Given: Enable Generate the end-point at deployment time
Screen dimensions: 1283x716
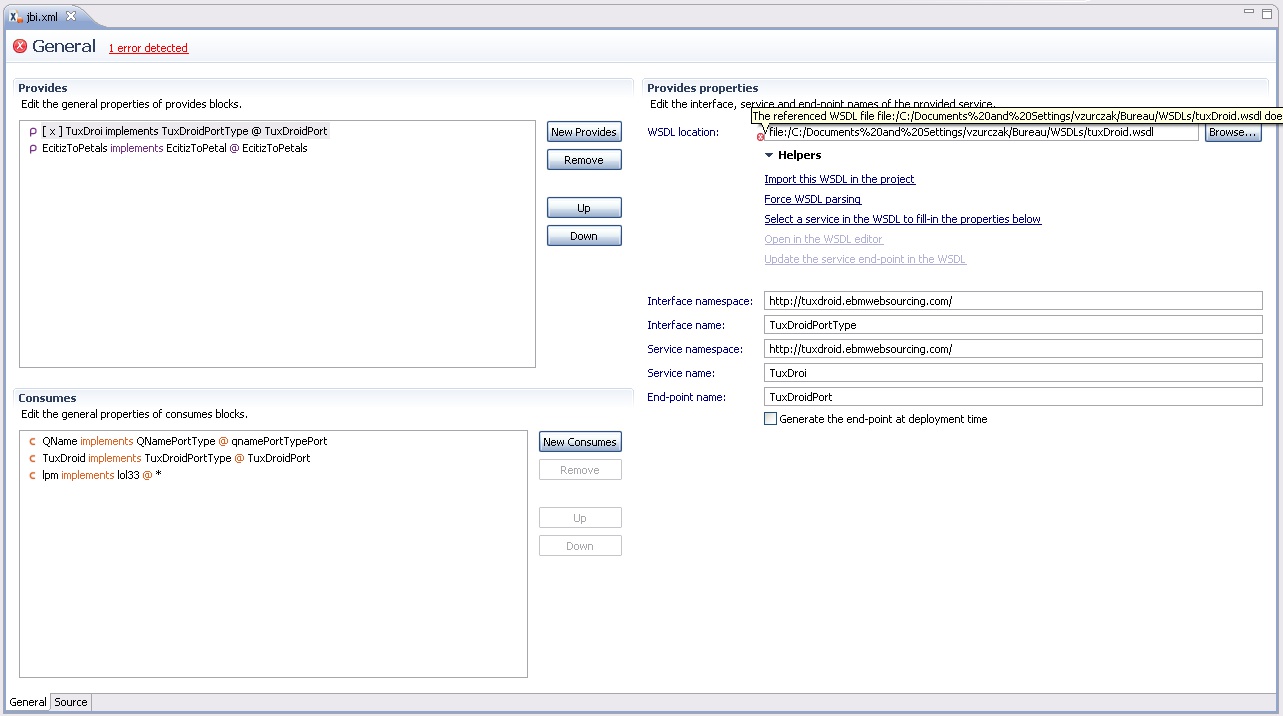Looking at the screenshot, I should click(x=770, y=419).
